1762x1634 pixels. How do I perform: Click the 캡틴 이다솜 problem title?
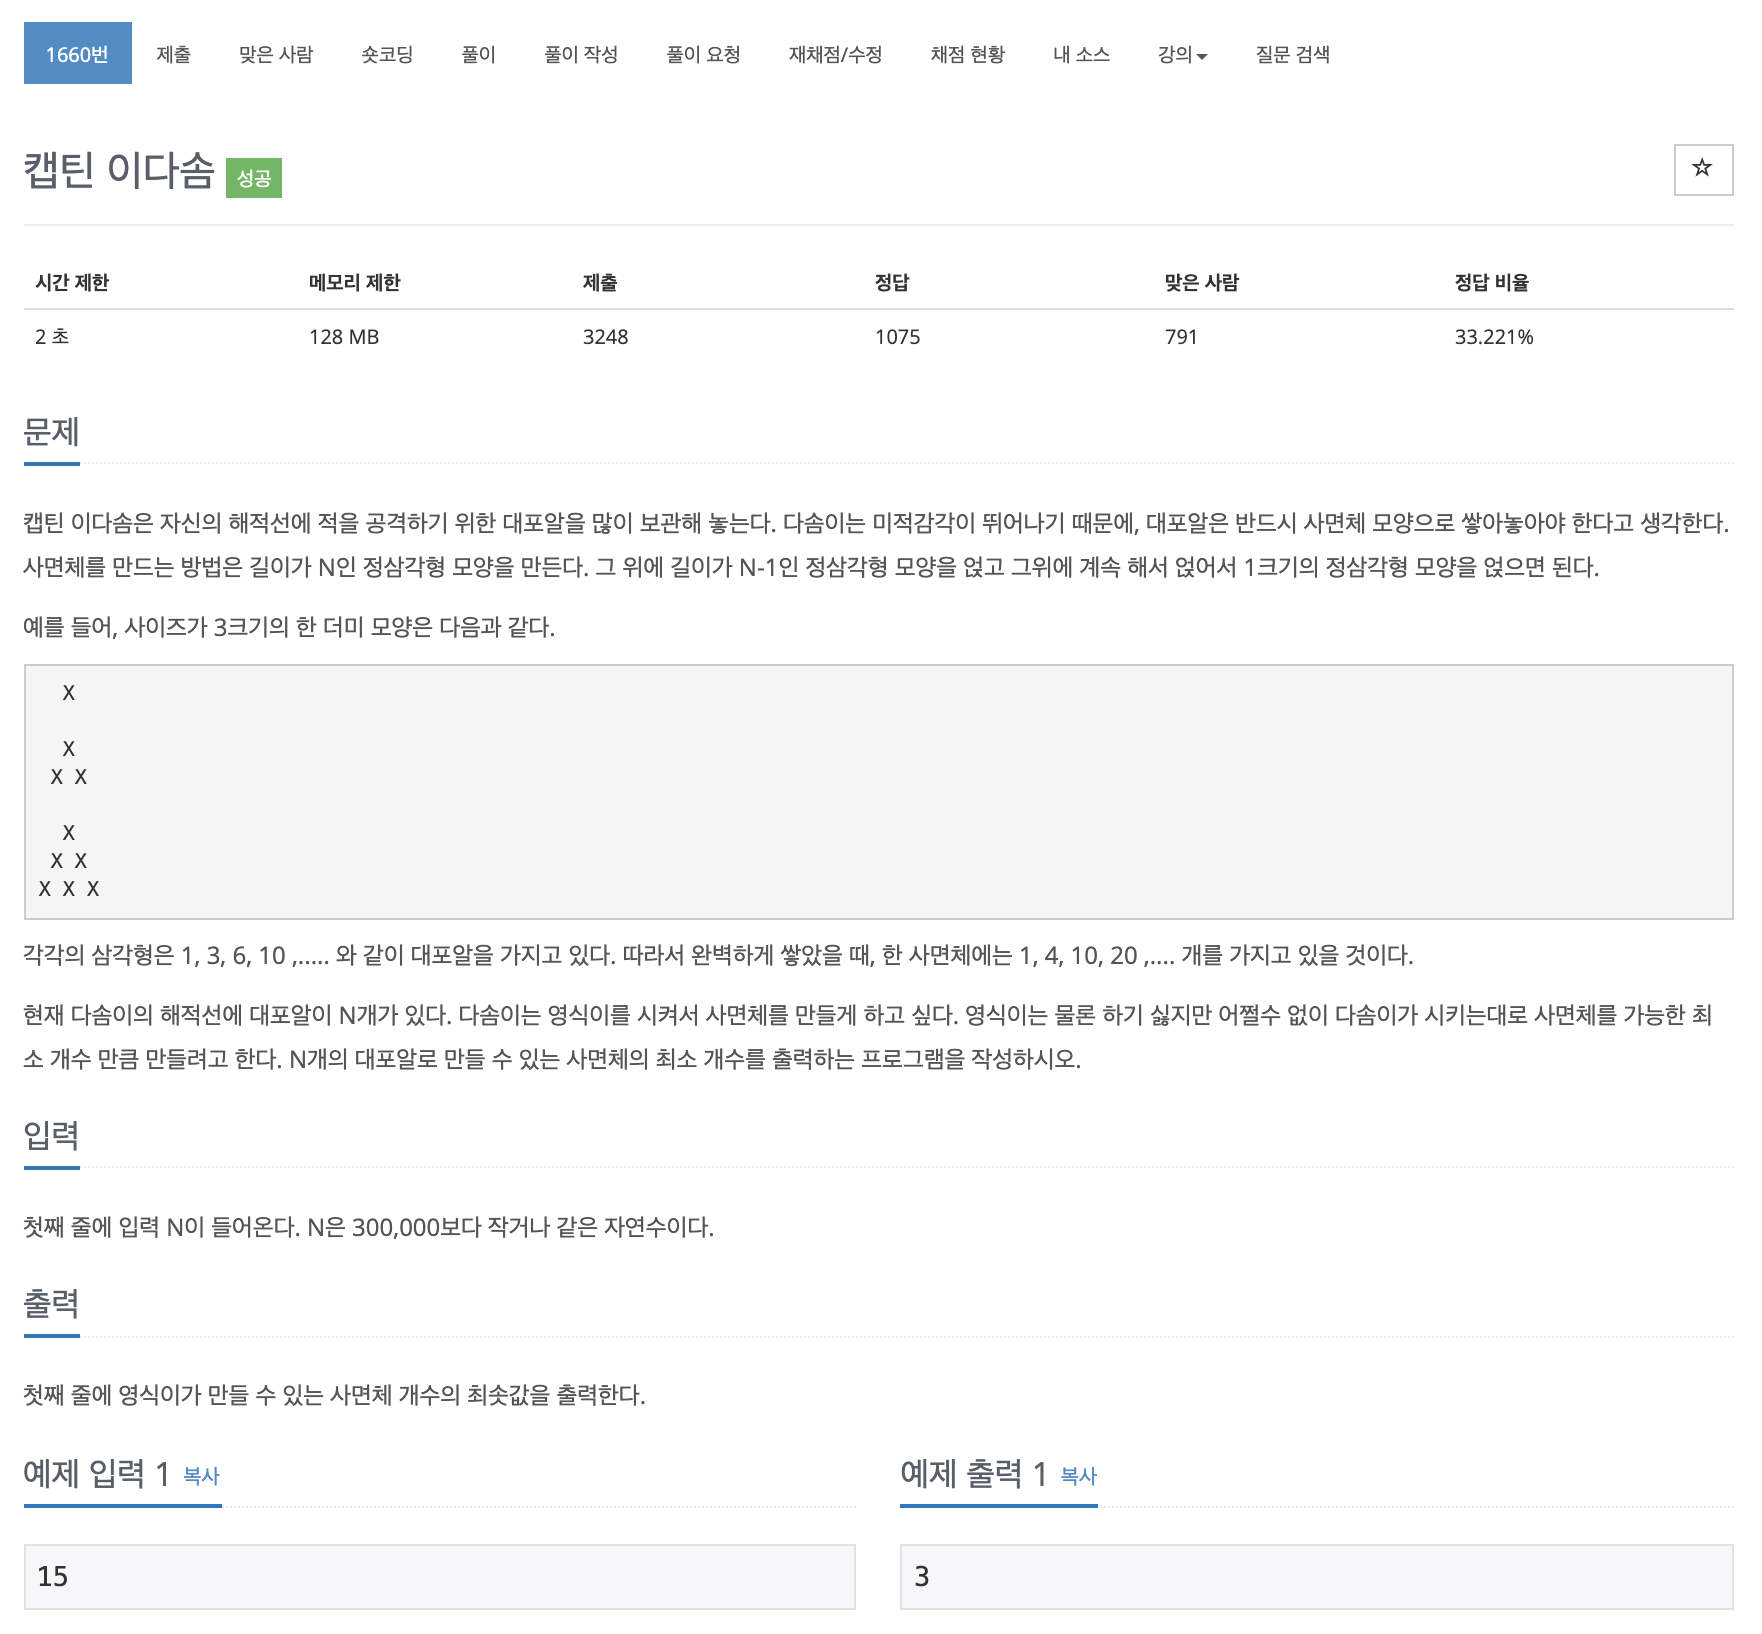click(x=119, y=170)
